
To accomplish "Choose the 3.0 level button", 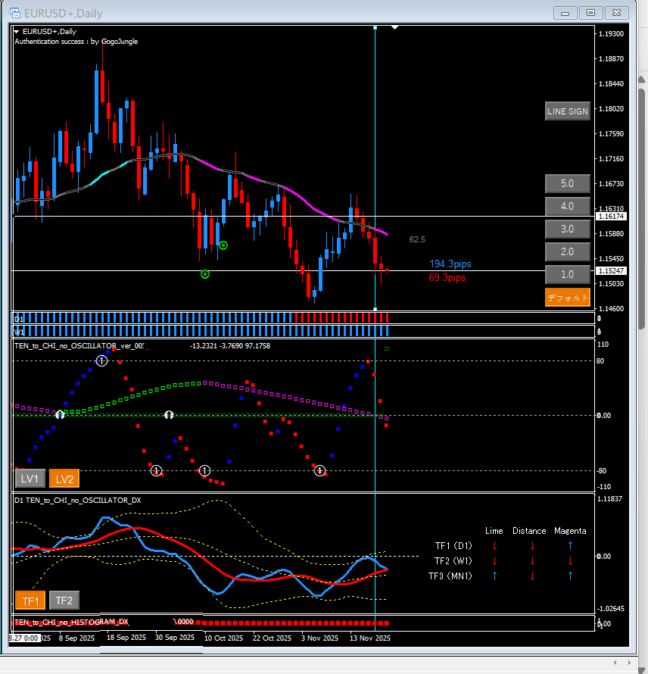I will 567,229.
